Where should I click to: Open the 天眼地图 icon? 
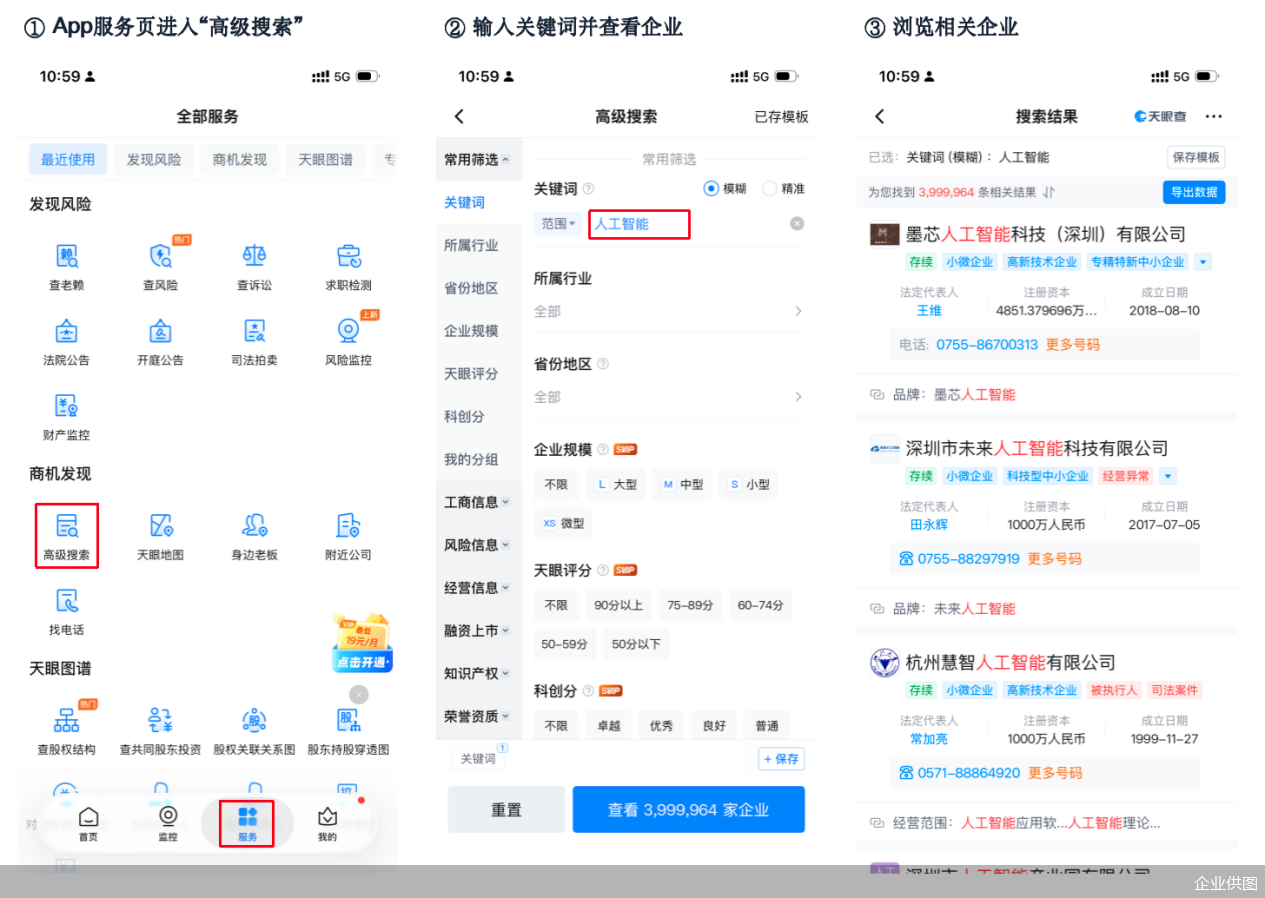161,526
